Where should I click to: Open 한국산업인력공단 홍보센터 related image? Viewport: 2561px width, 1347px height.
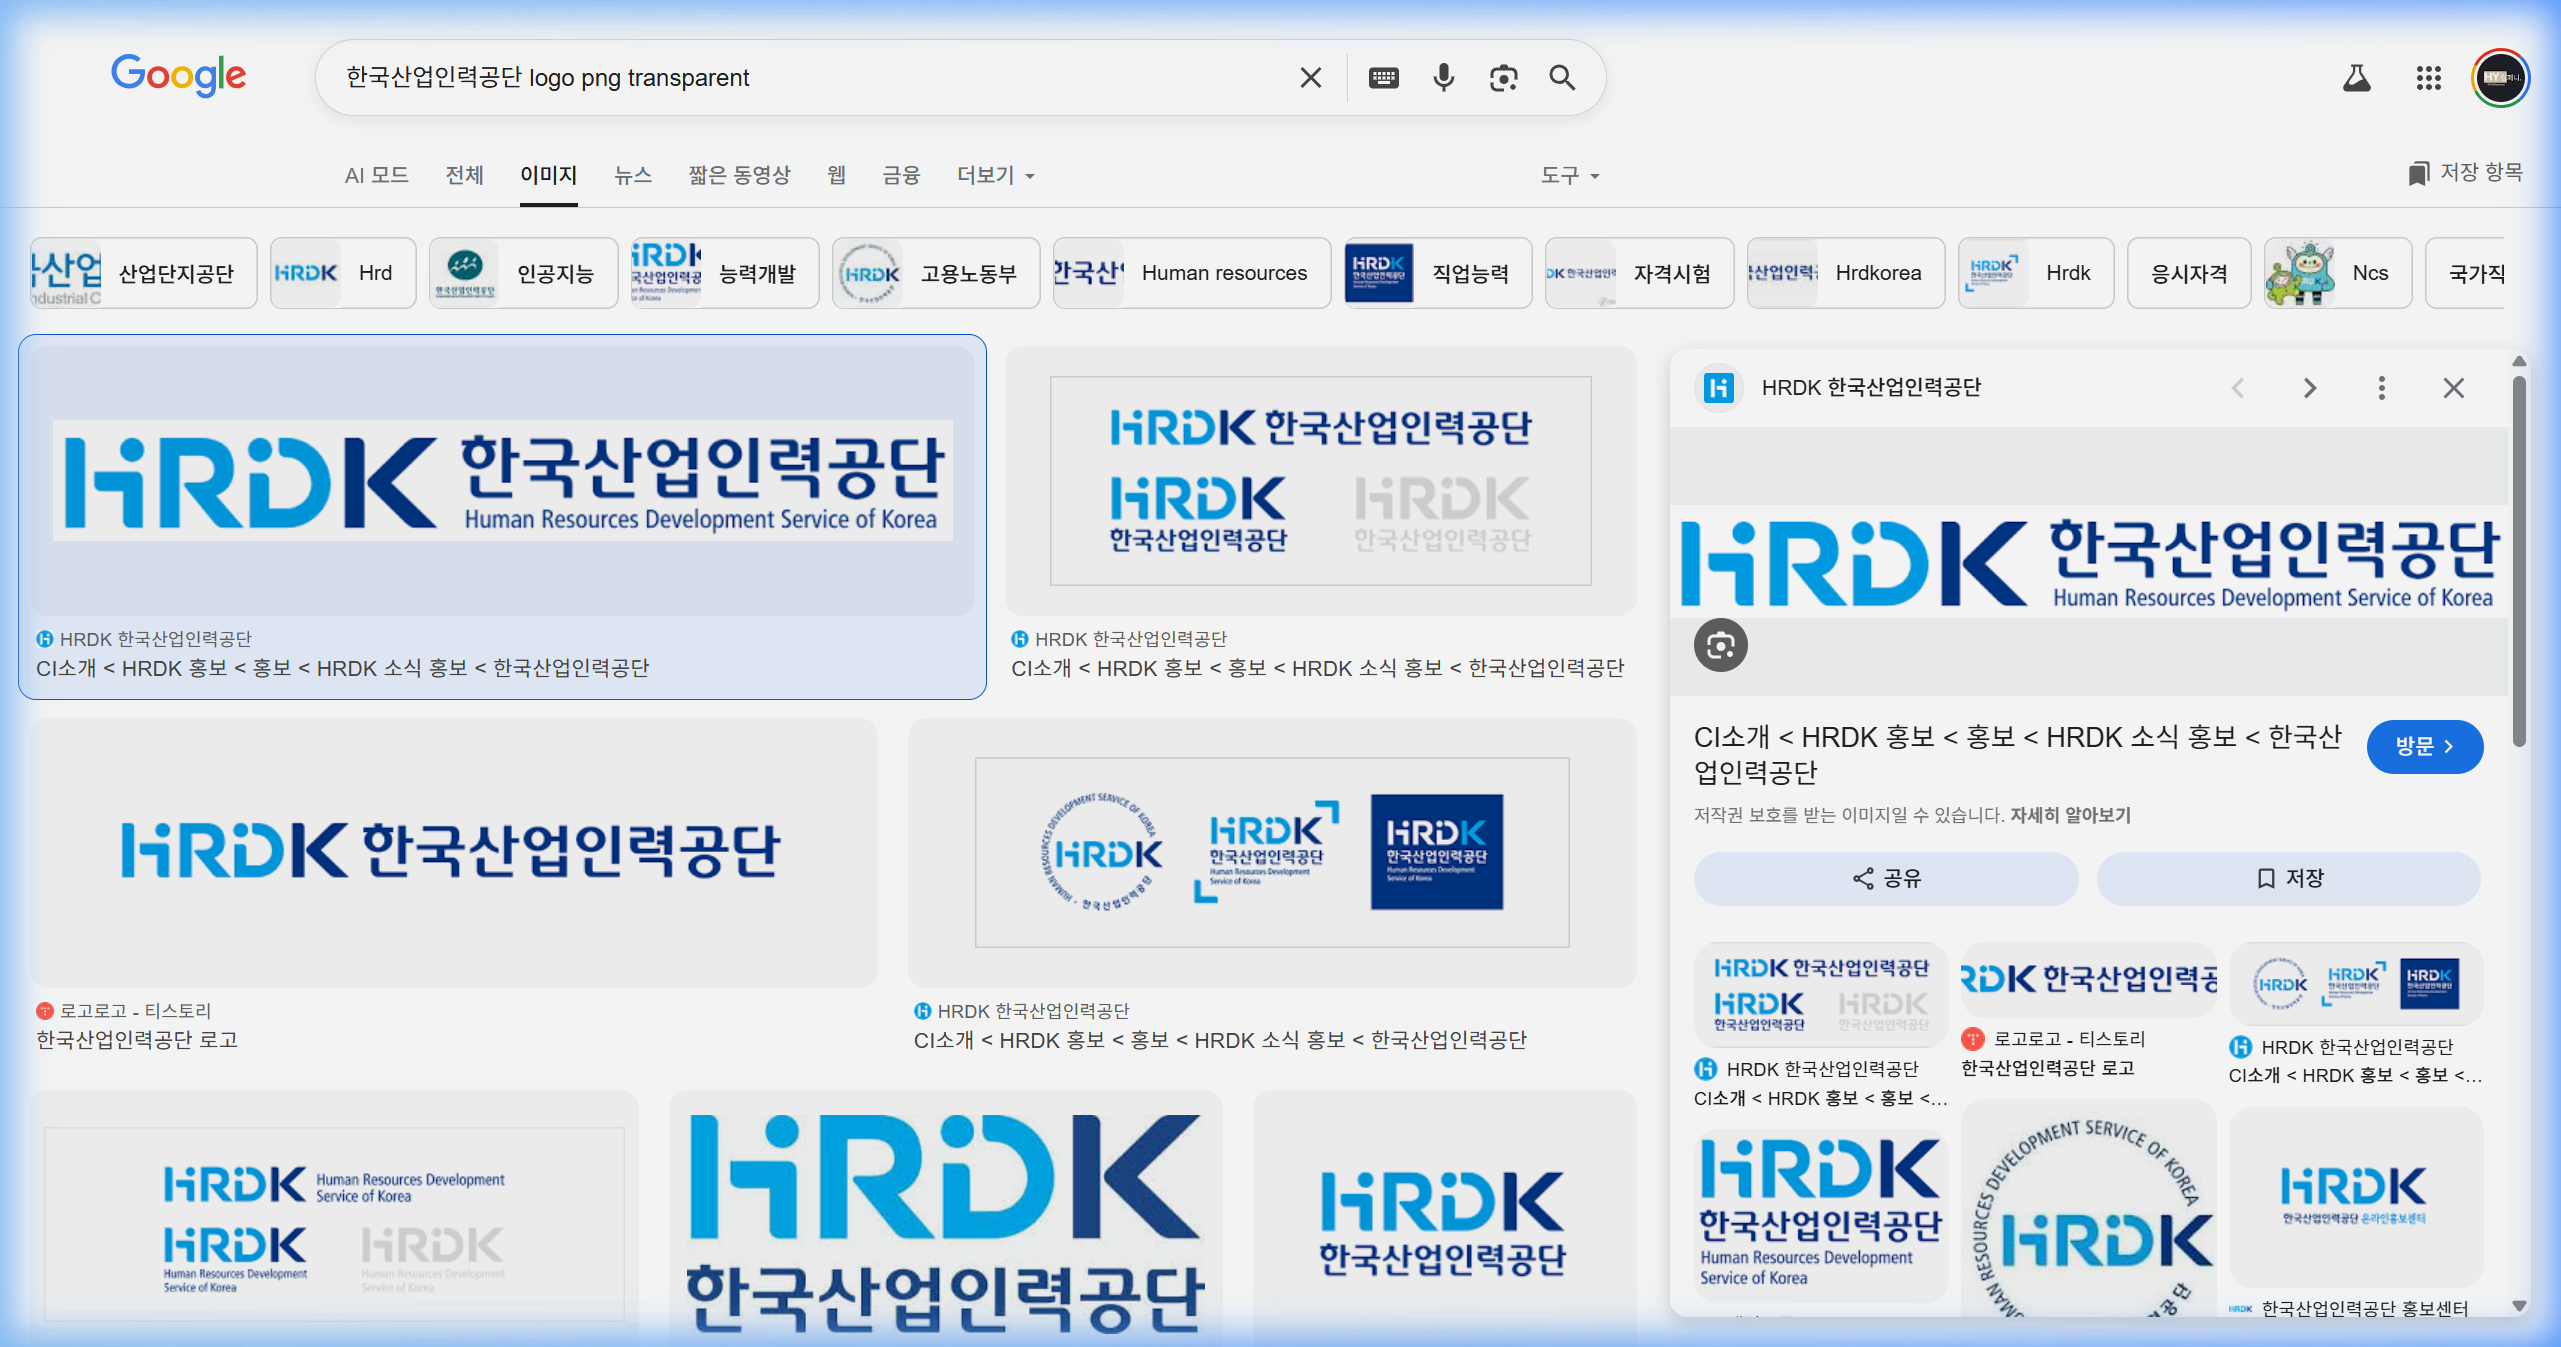click(x=2356, y=1197)
